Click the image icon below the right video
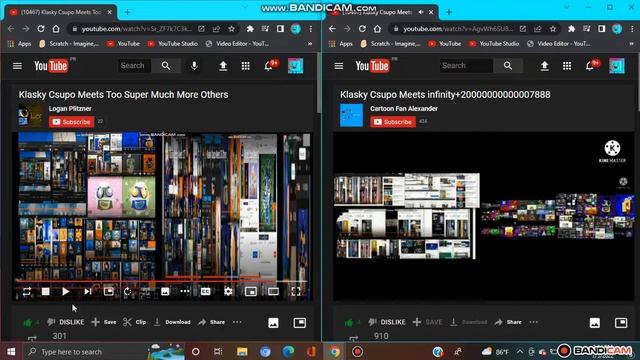This screenshot has height=360, width=640. pyautogui.click(x=595, y=323)
